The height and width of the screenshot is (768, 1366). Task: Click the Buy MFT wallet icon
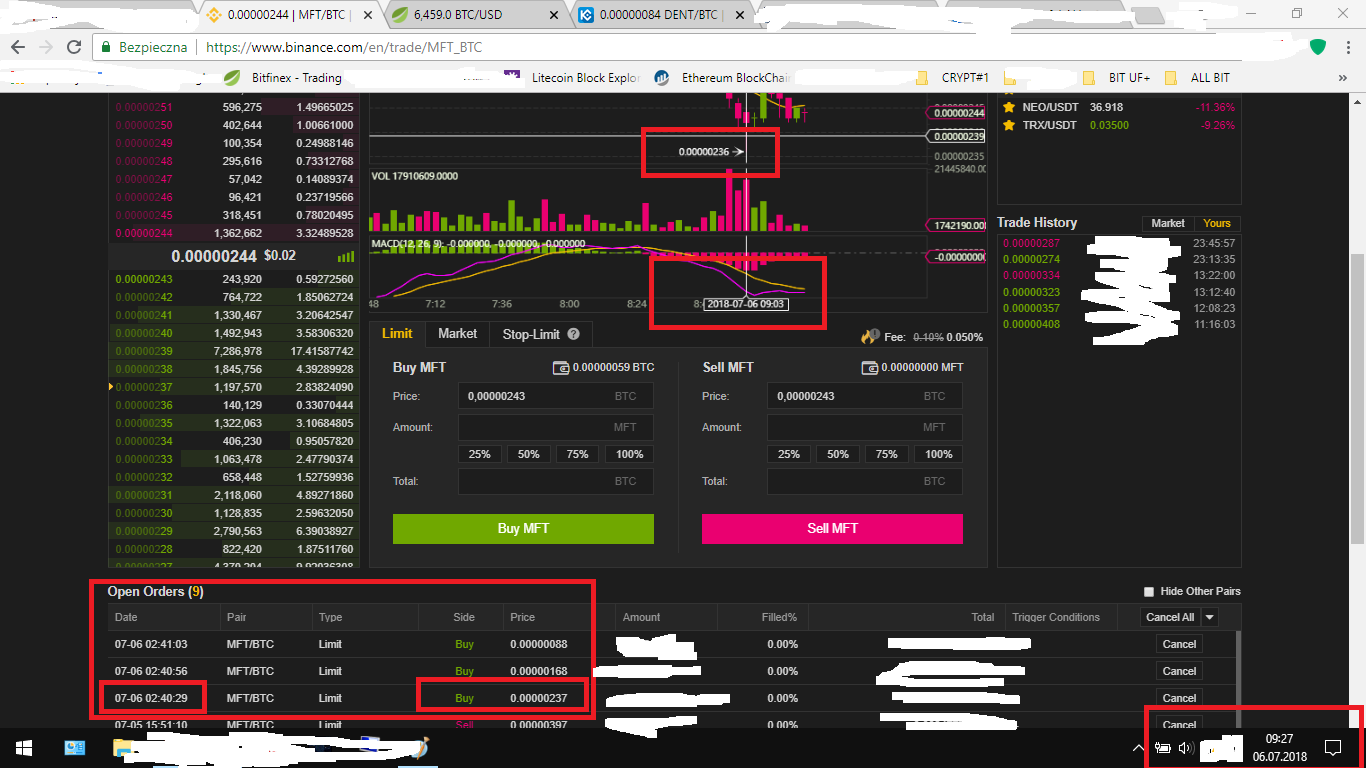pyautogui.click(x=561, y=368)
